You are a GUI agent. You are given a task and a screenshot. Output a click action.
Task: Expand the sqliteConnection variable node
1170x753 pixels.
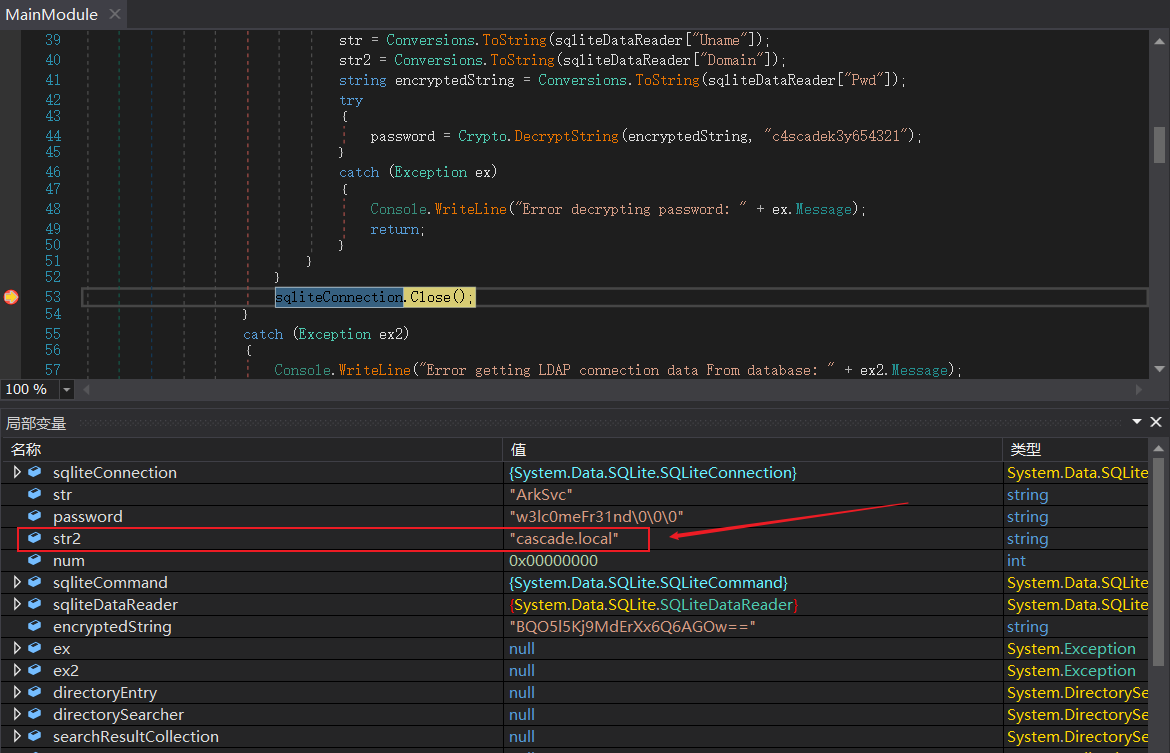pos(17,473)
